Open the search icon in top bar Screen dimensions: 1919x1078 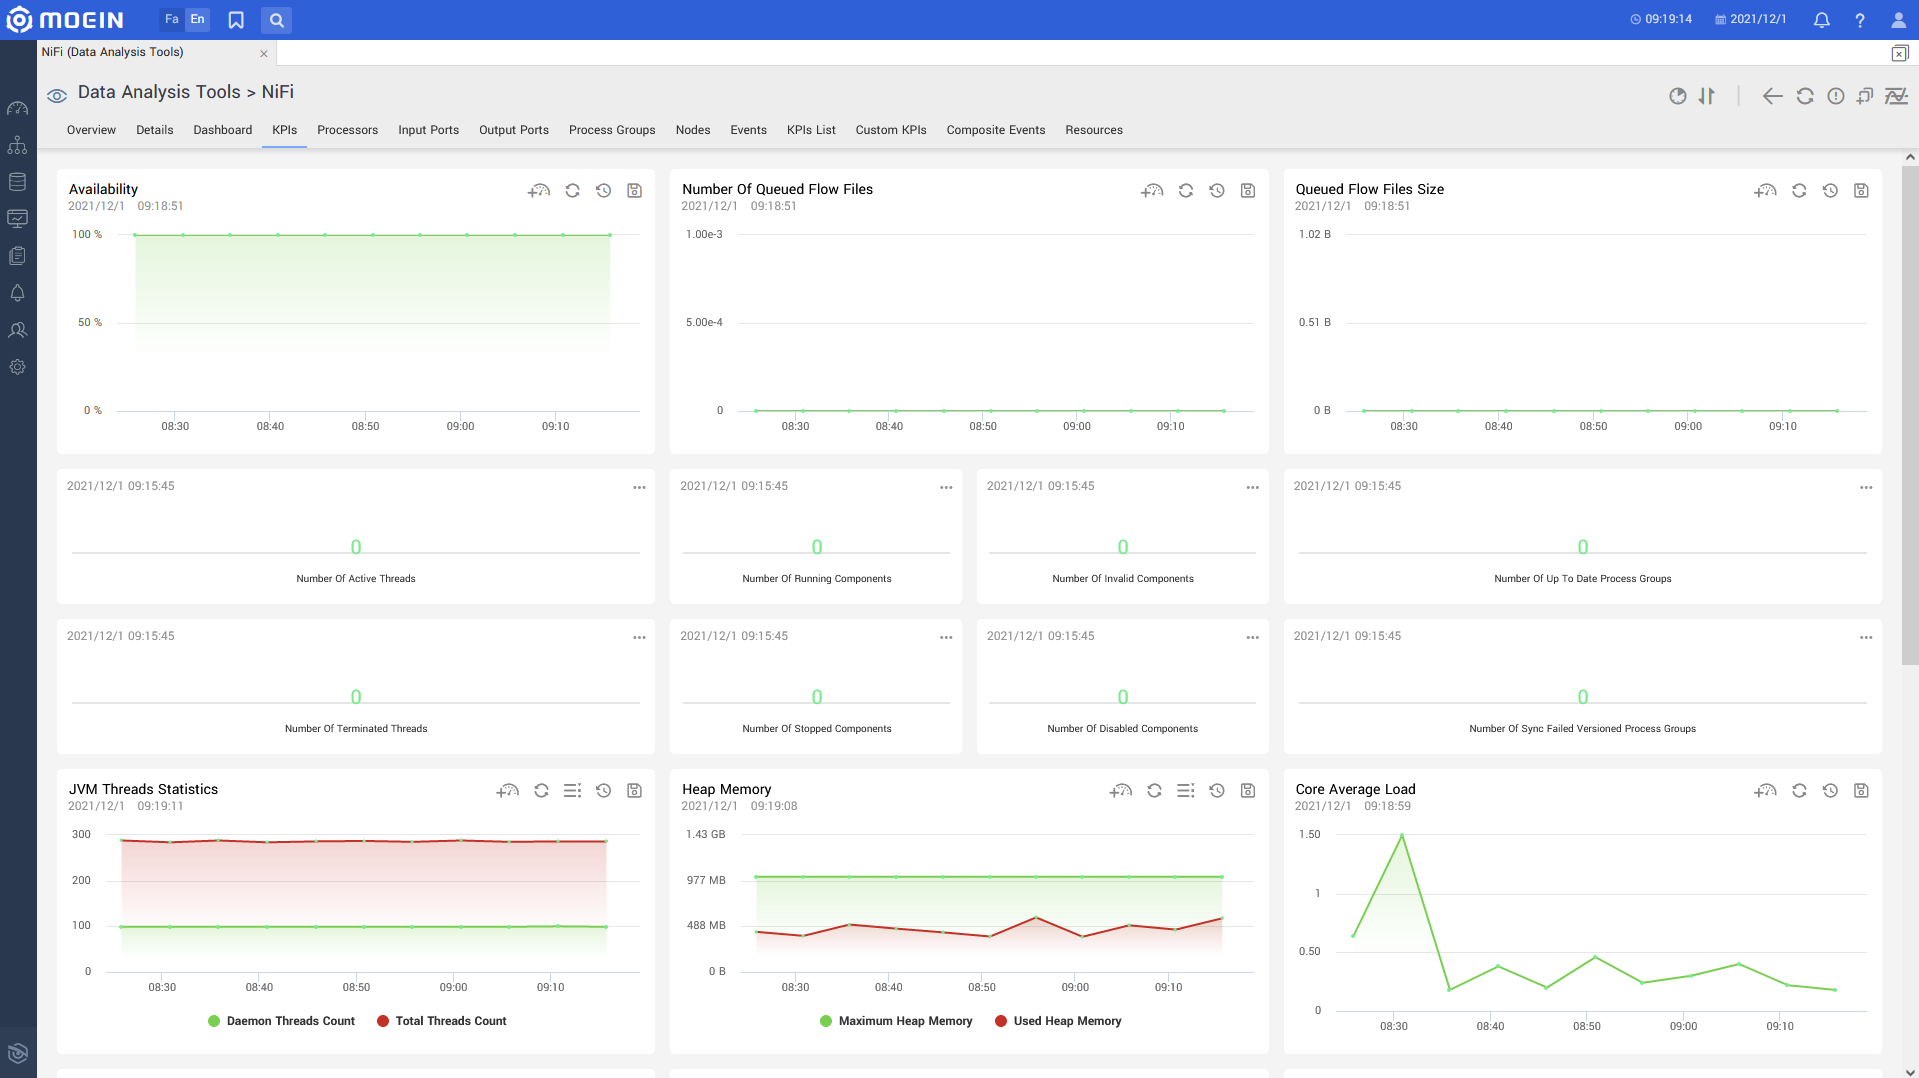[276, 20]
